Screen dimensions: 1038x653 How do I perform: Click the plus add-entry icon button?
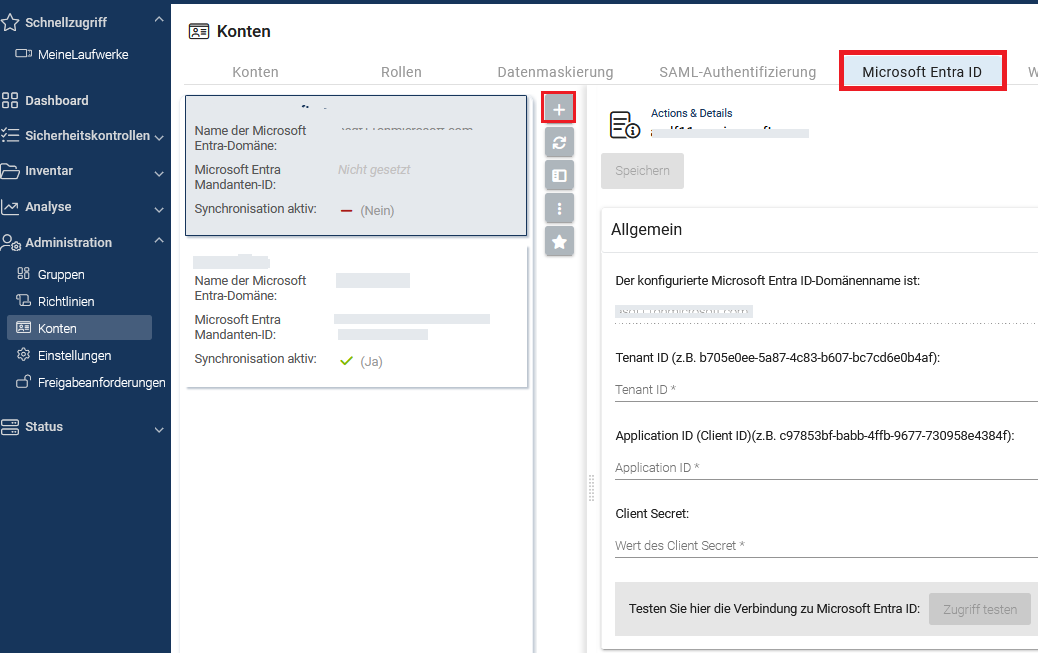559,109
